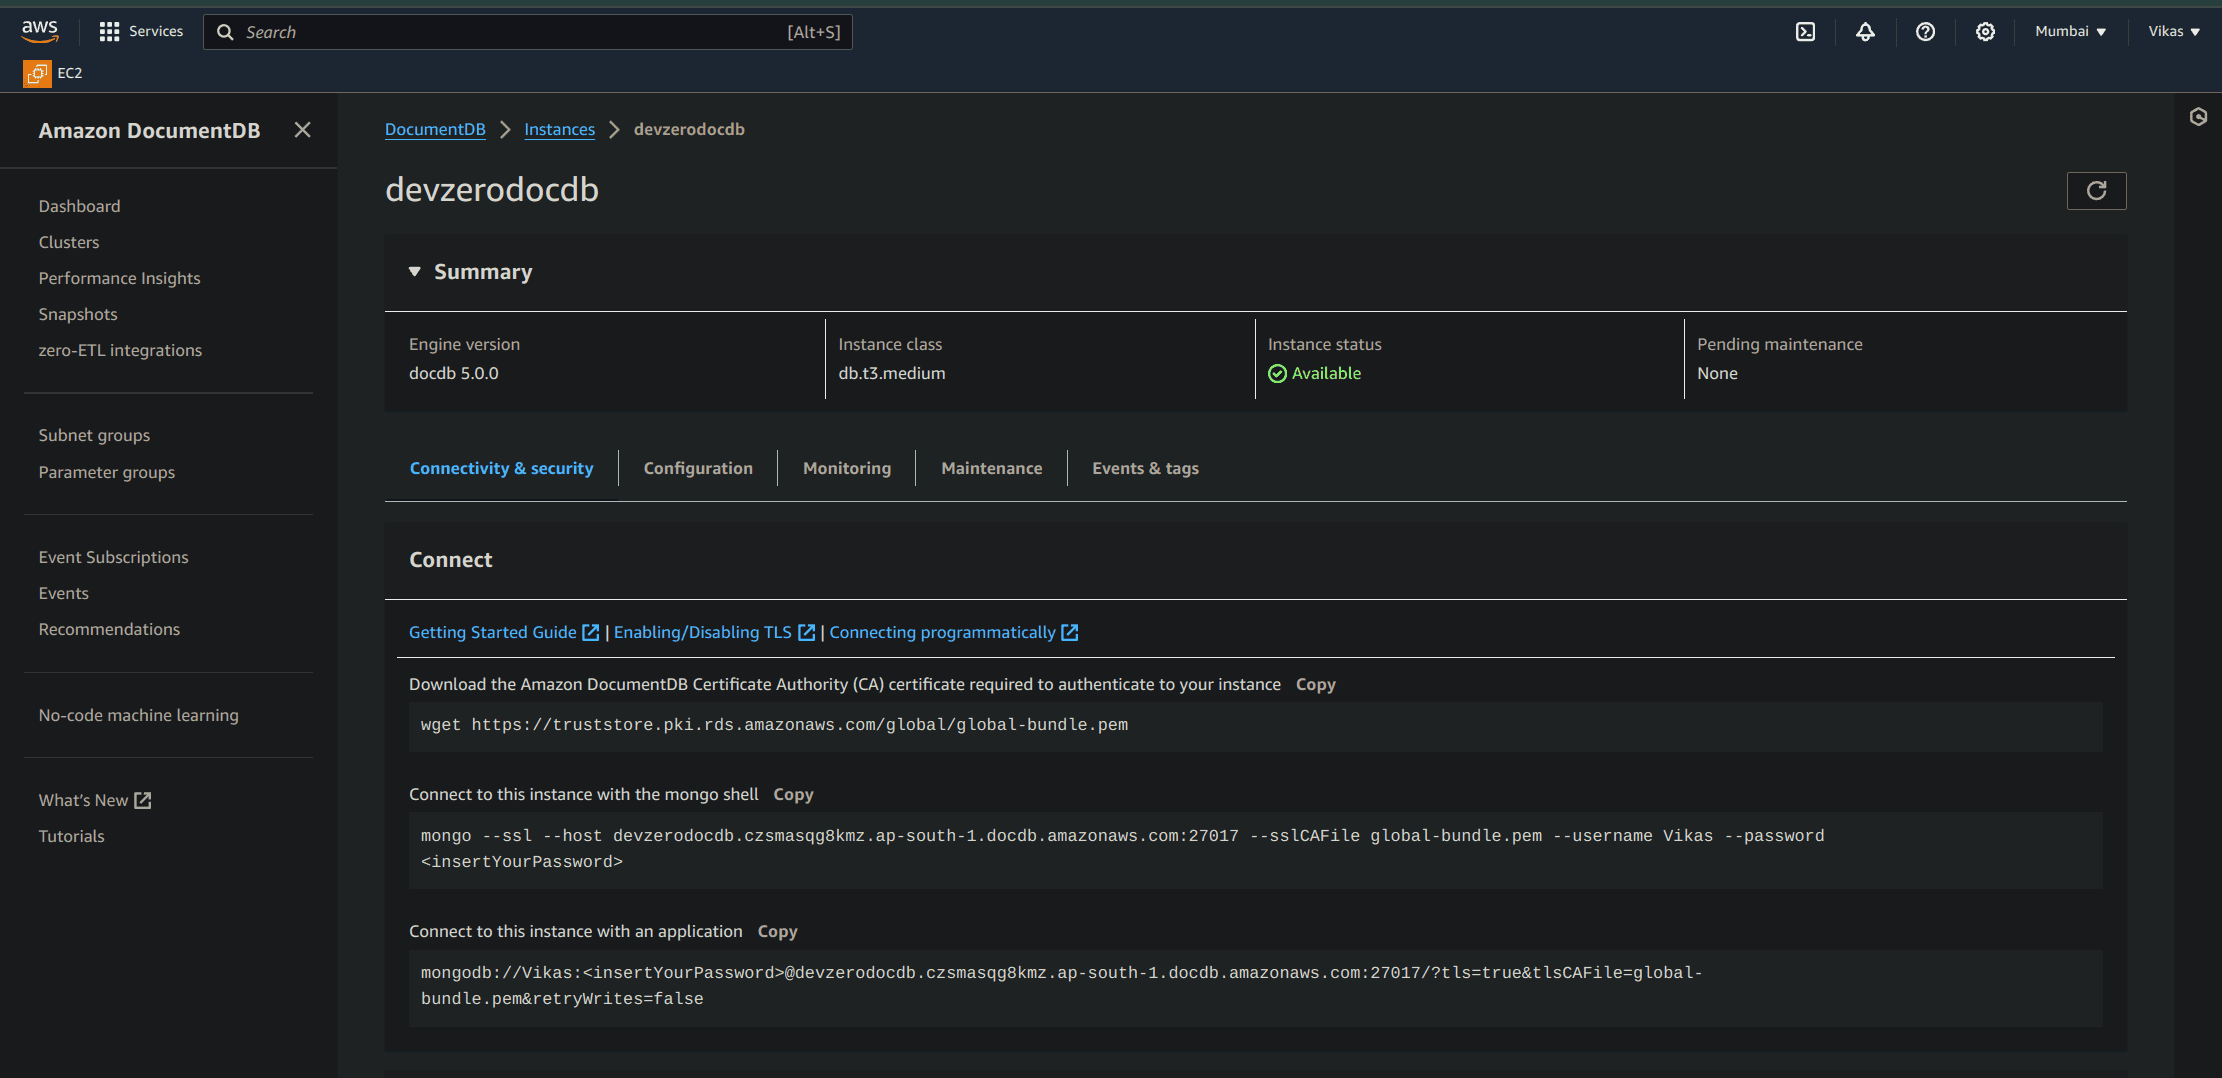Viewport: 2222px width, 1078px height.
Task: Open the Events & tags tab
Action: pos(1145,467)
